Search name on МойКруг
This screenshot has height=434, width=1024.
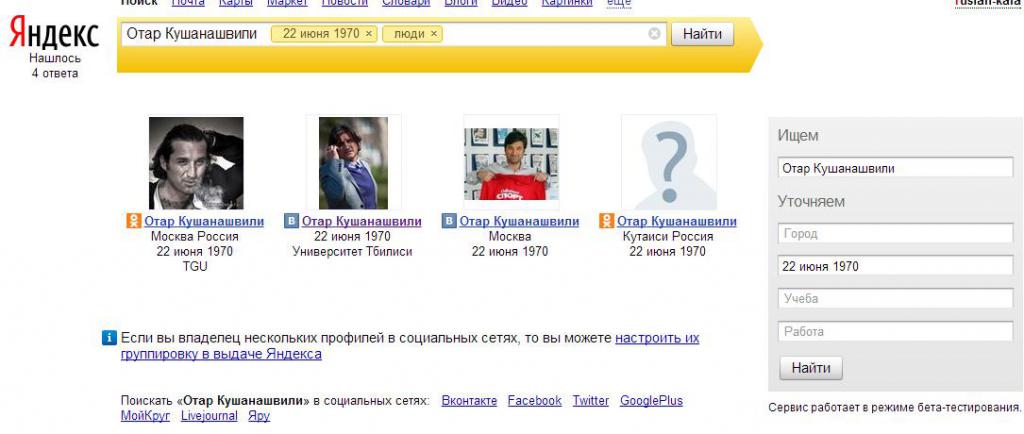(145, 416)
